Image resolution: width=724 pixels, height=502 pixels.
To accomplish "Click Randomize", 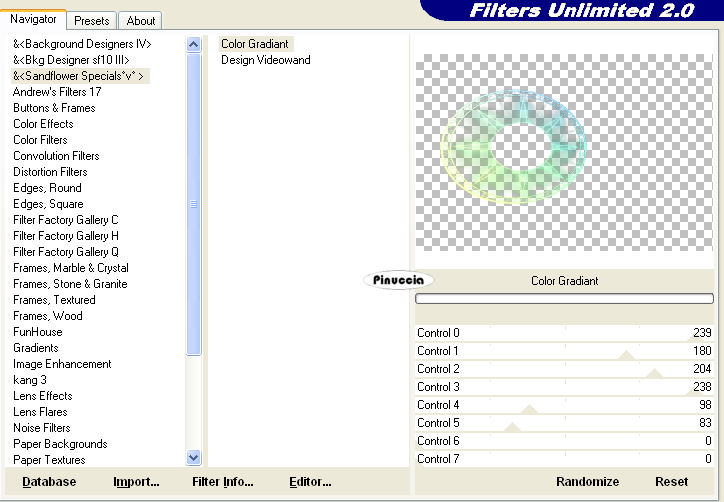I will (x=587, y=482).
